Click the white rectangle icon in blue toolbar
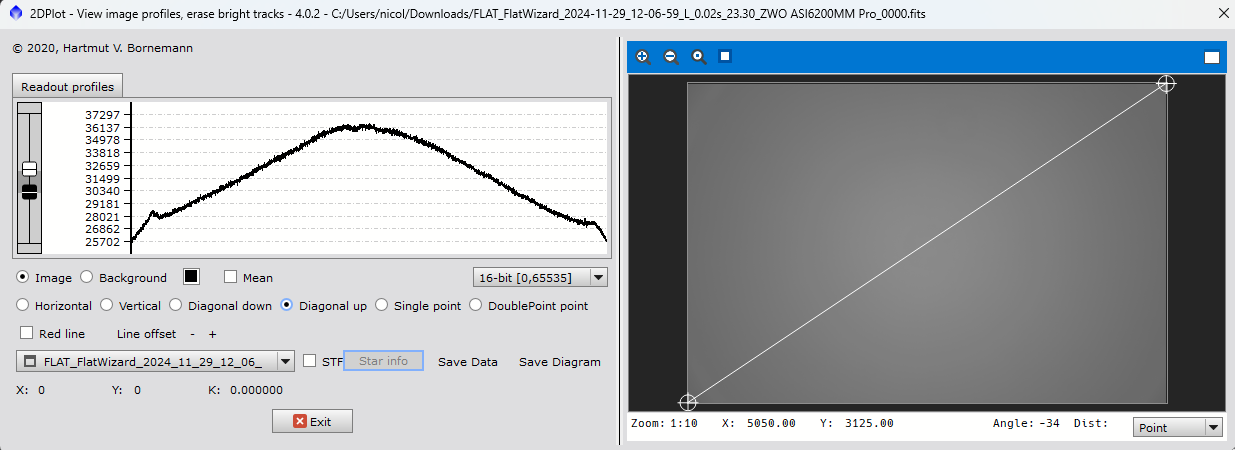Screen dimensions: 1235x450 1212,57
